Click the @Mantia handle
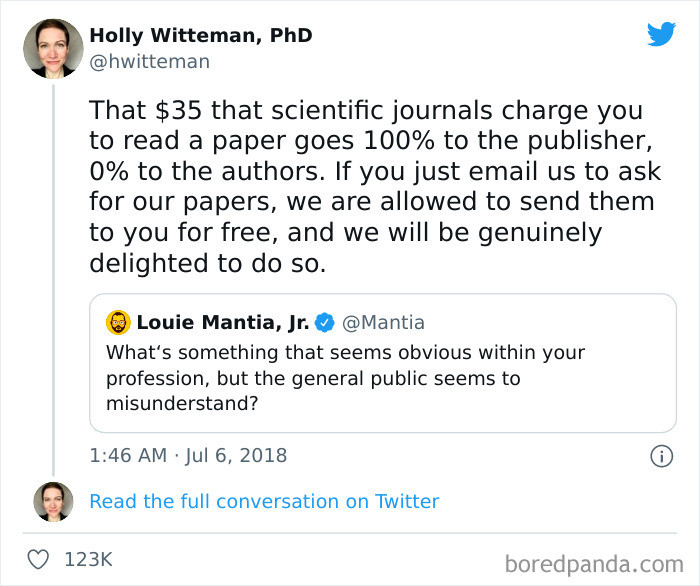Screen dimensions: 700x586 (384, 323)
